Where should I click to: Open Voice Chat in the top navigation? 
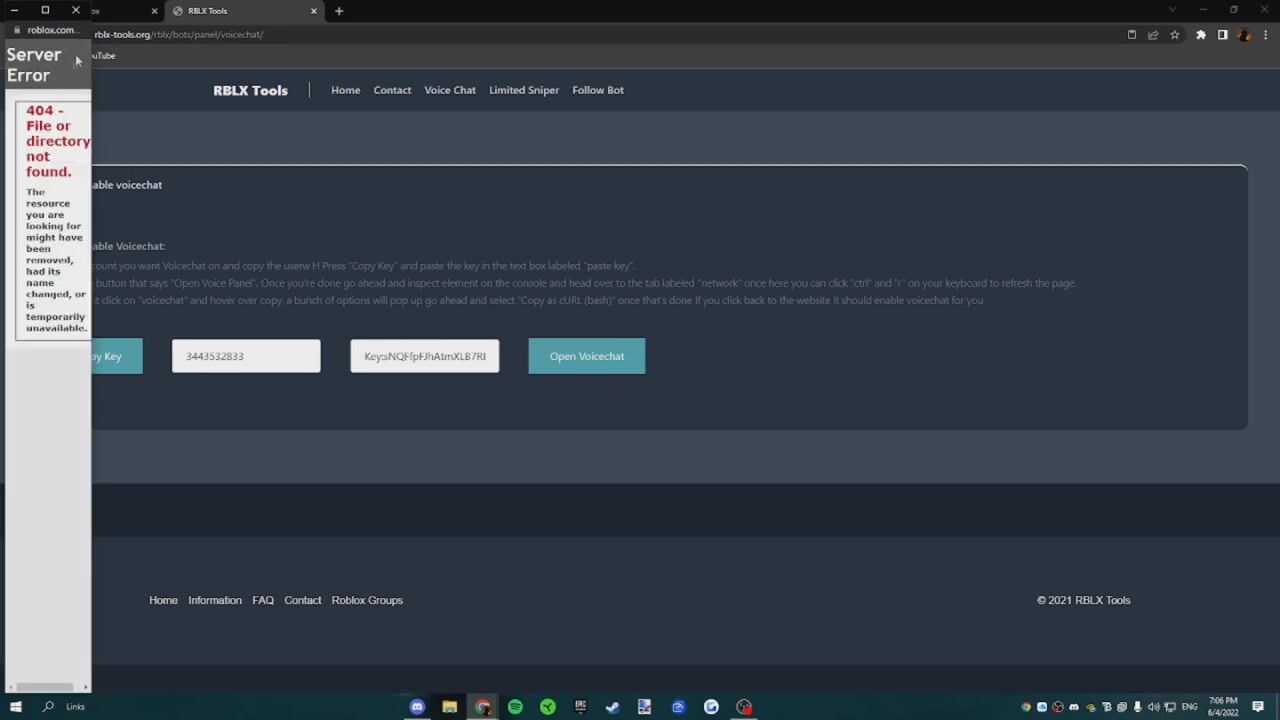click(x=450, y=90)
